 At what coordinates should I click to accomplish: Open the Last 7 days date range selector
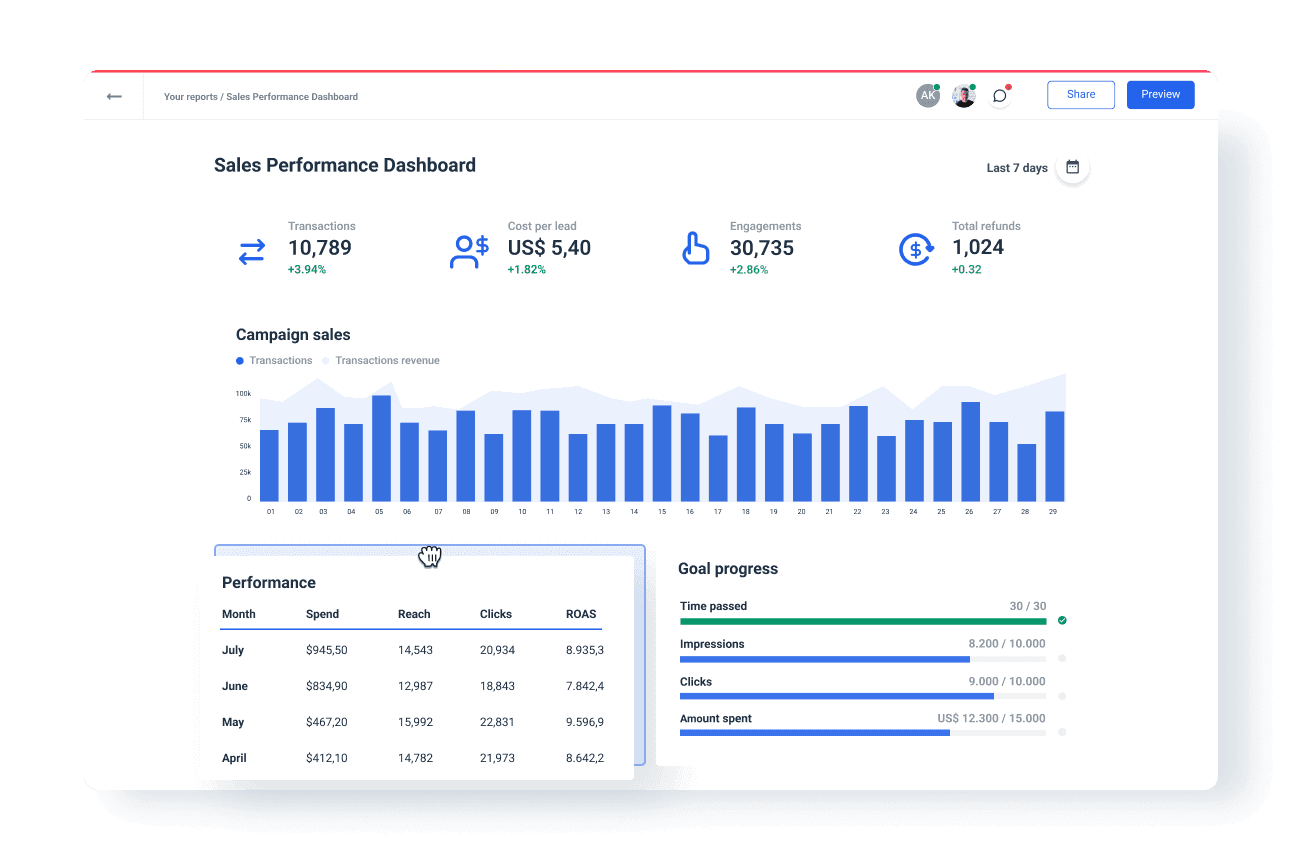(1016, 167)
